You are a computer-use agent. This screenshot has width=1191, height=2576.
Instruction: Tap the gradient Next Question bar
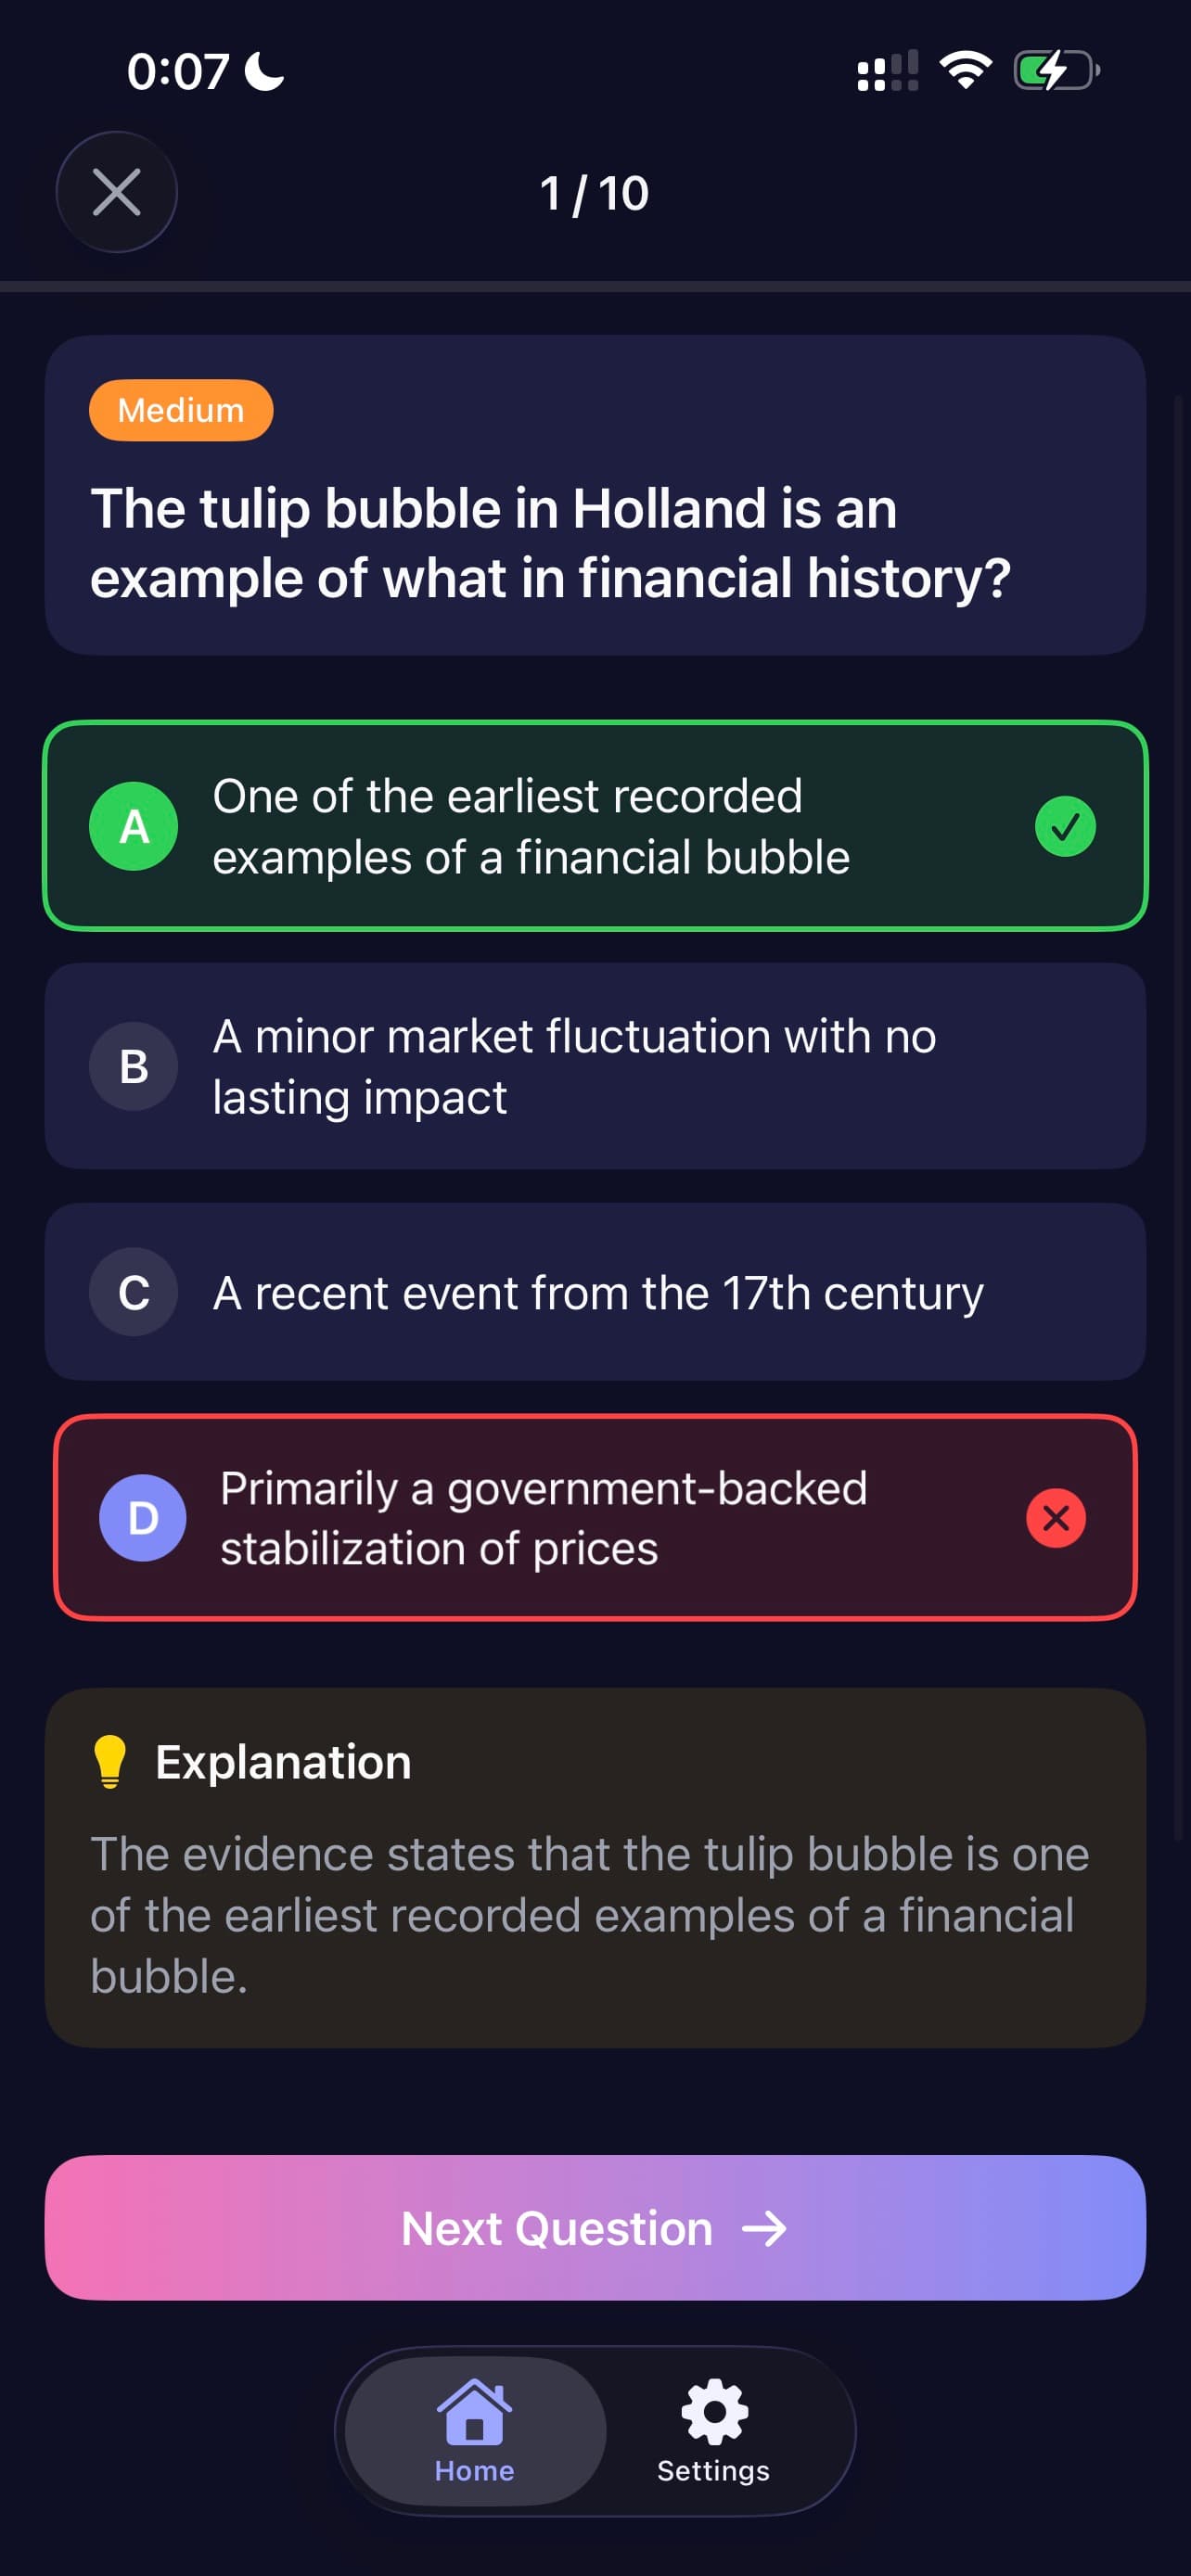point(595,2229)
